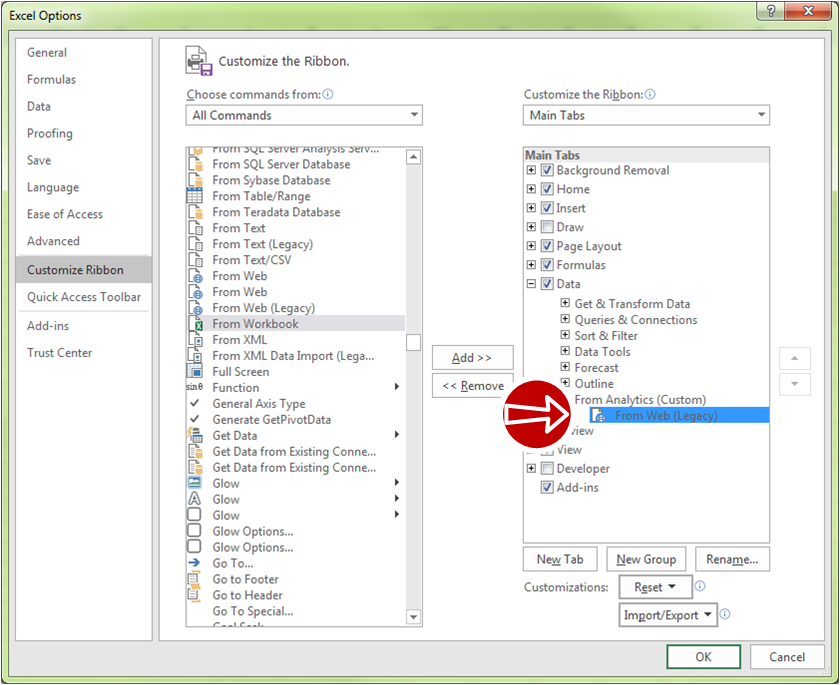840x685 pixels.
Task: Open the Choose commands from dropdown
Action: pos(304,115)
